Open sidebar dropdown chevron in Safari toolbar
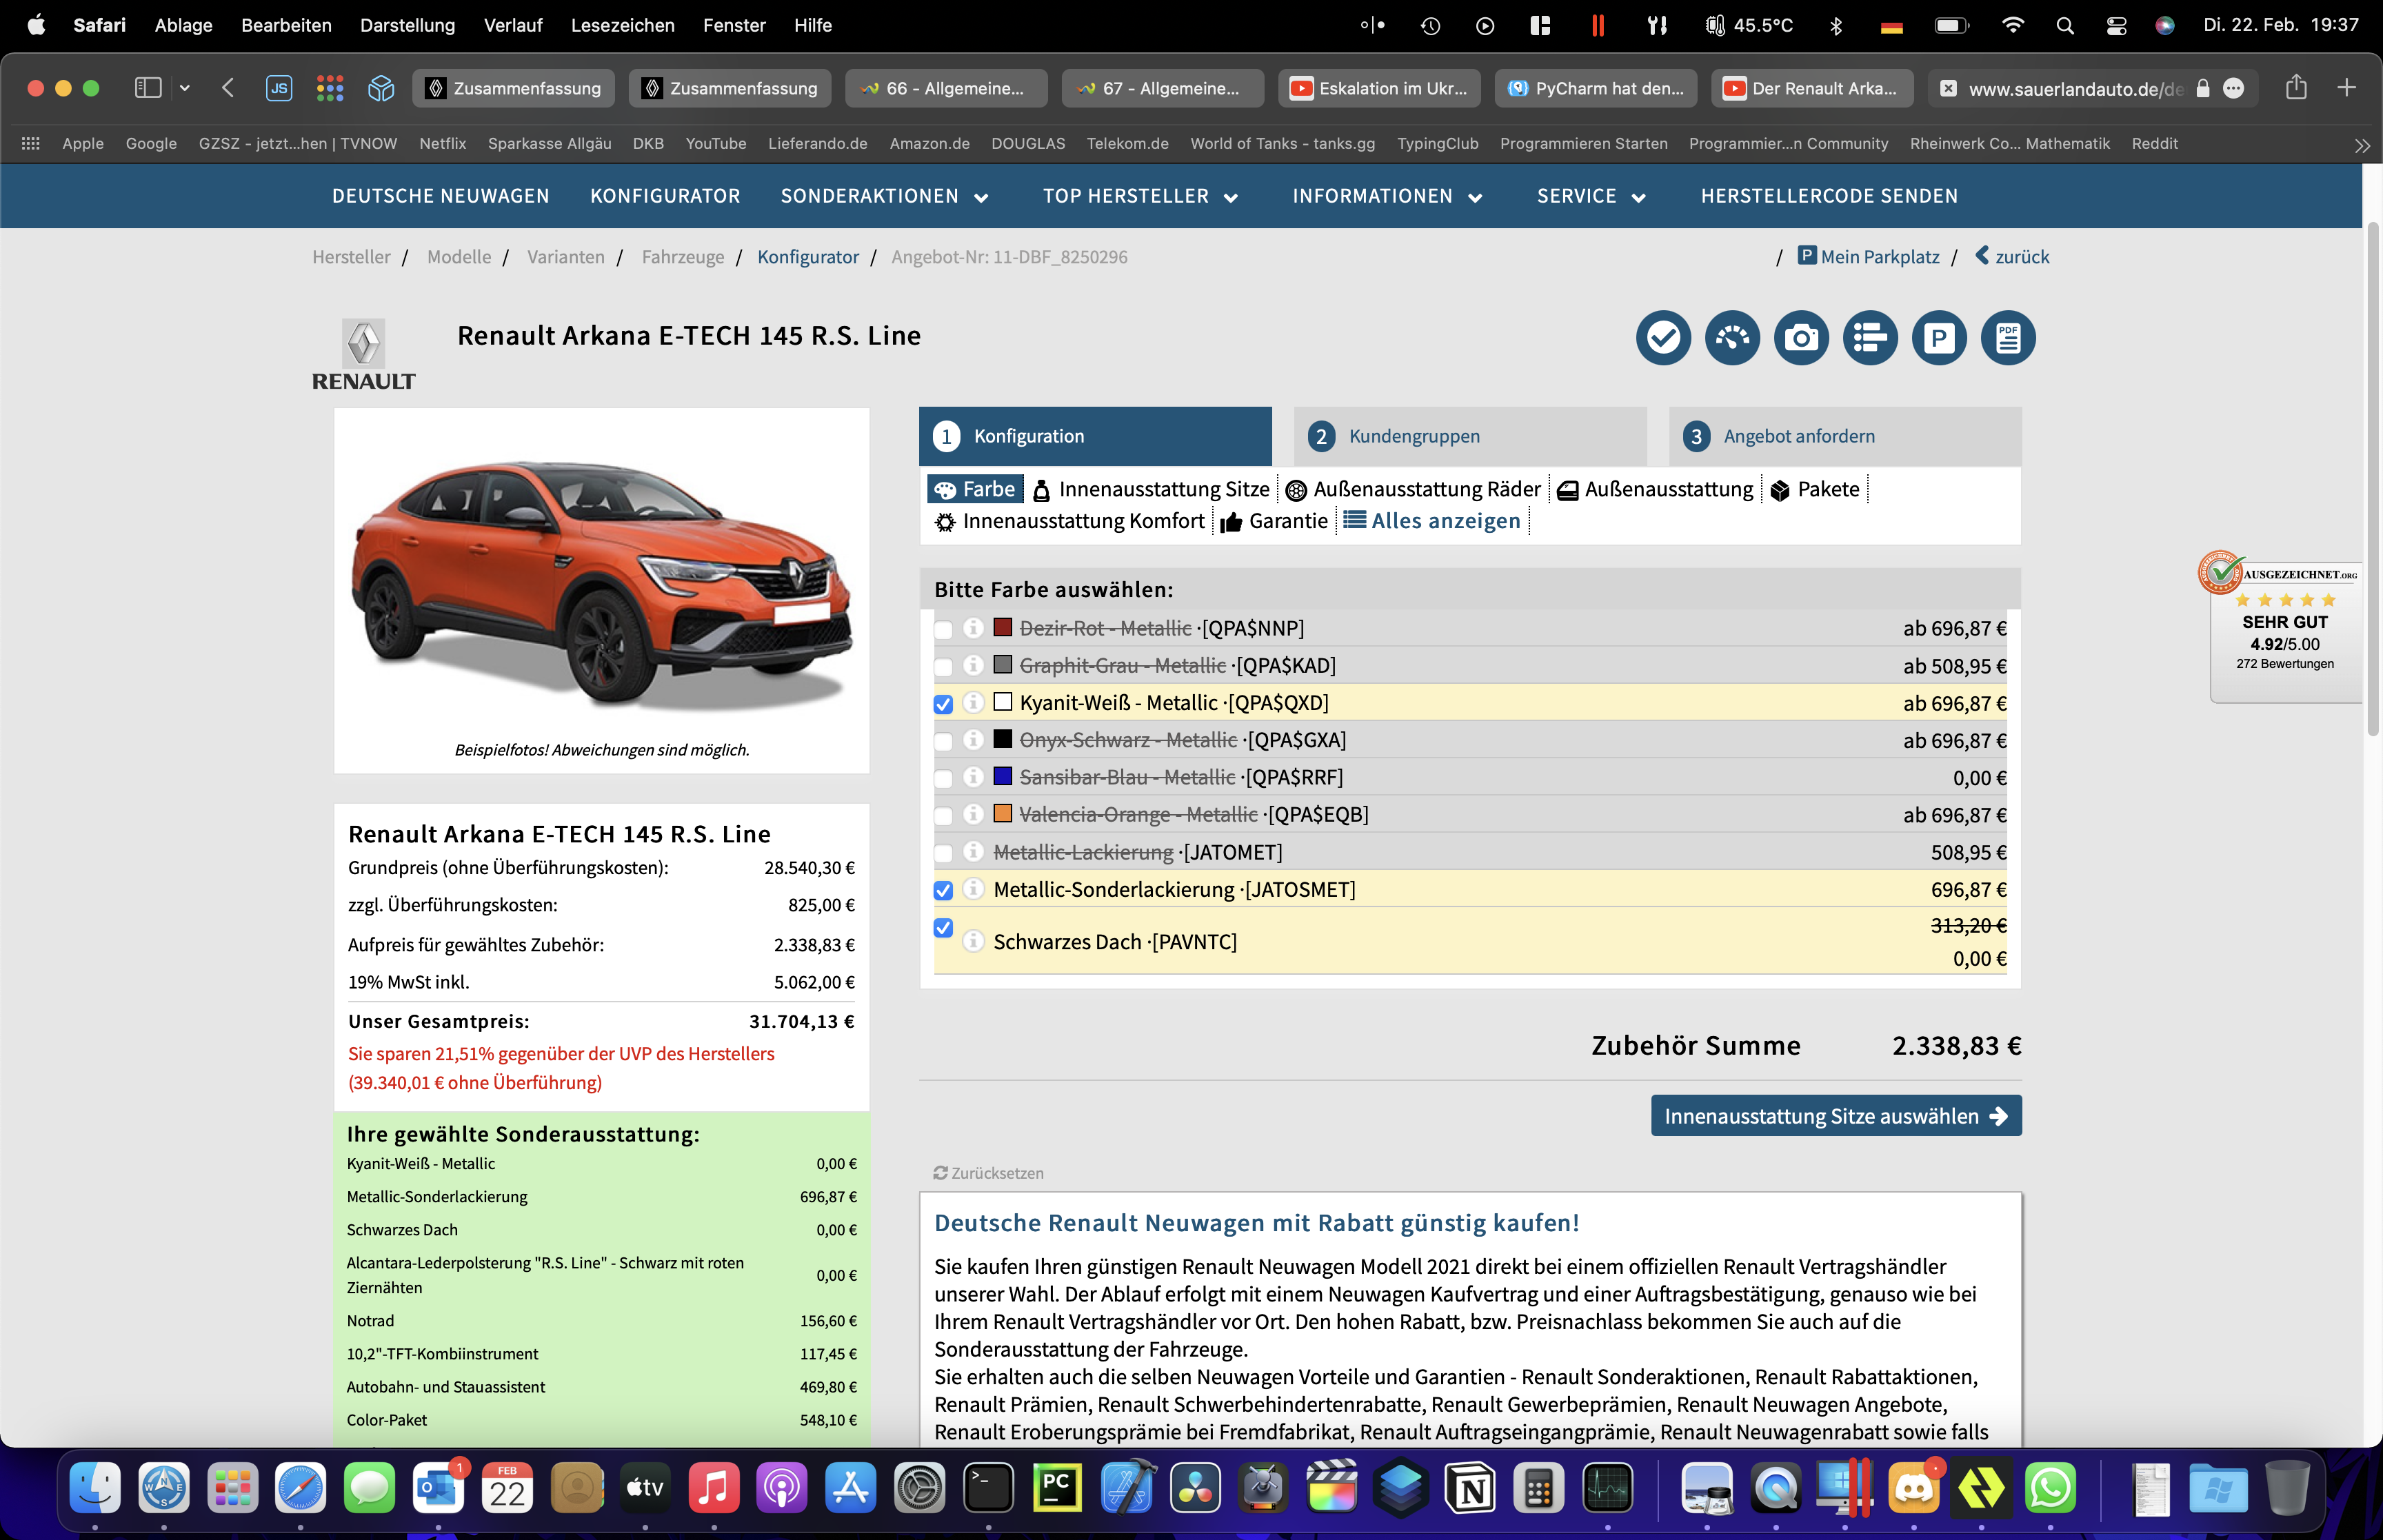Viewport: 2383px width, 1540px height. pyautogui.click(x=184, y=88)
